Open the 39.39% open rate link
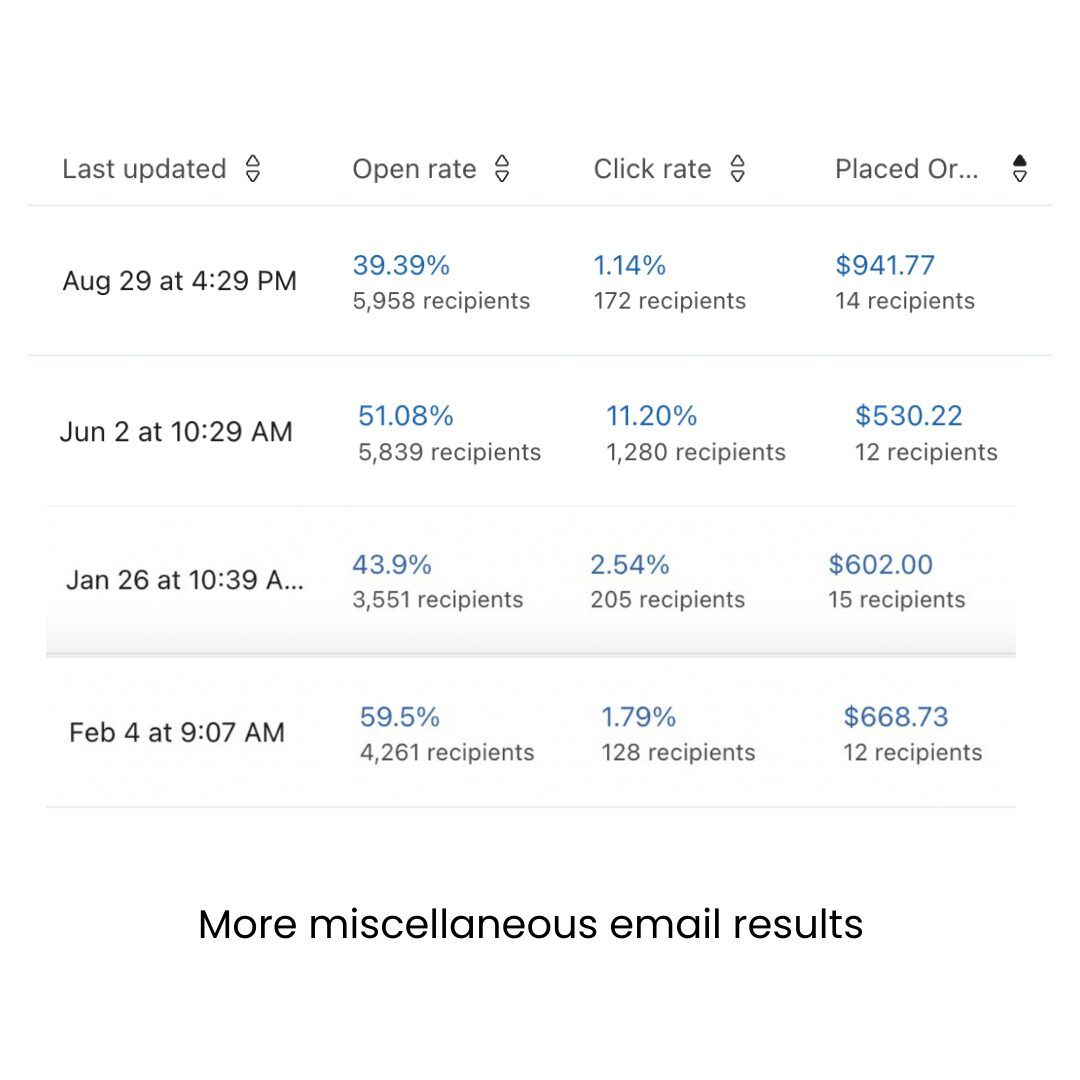This screenshot has width=1080, height=1080. coord(402,265)
